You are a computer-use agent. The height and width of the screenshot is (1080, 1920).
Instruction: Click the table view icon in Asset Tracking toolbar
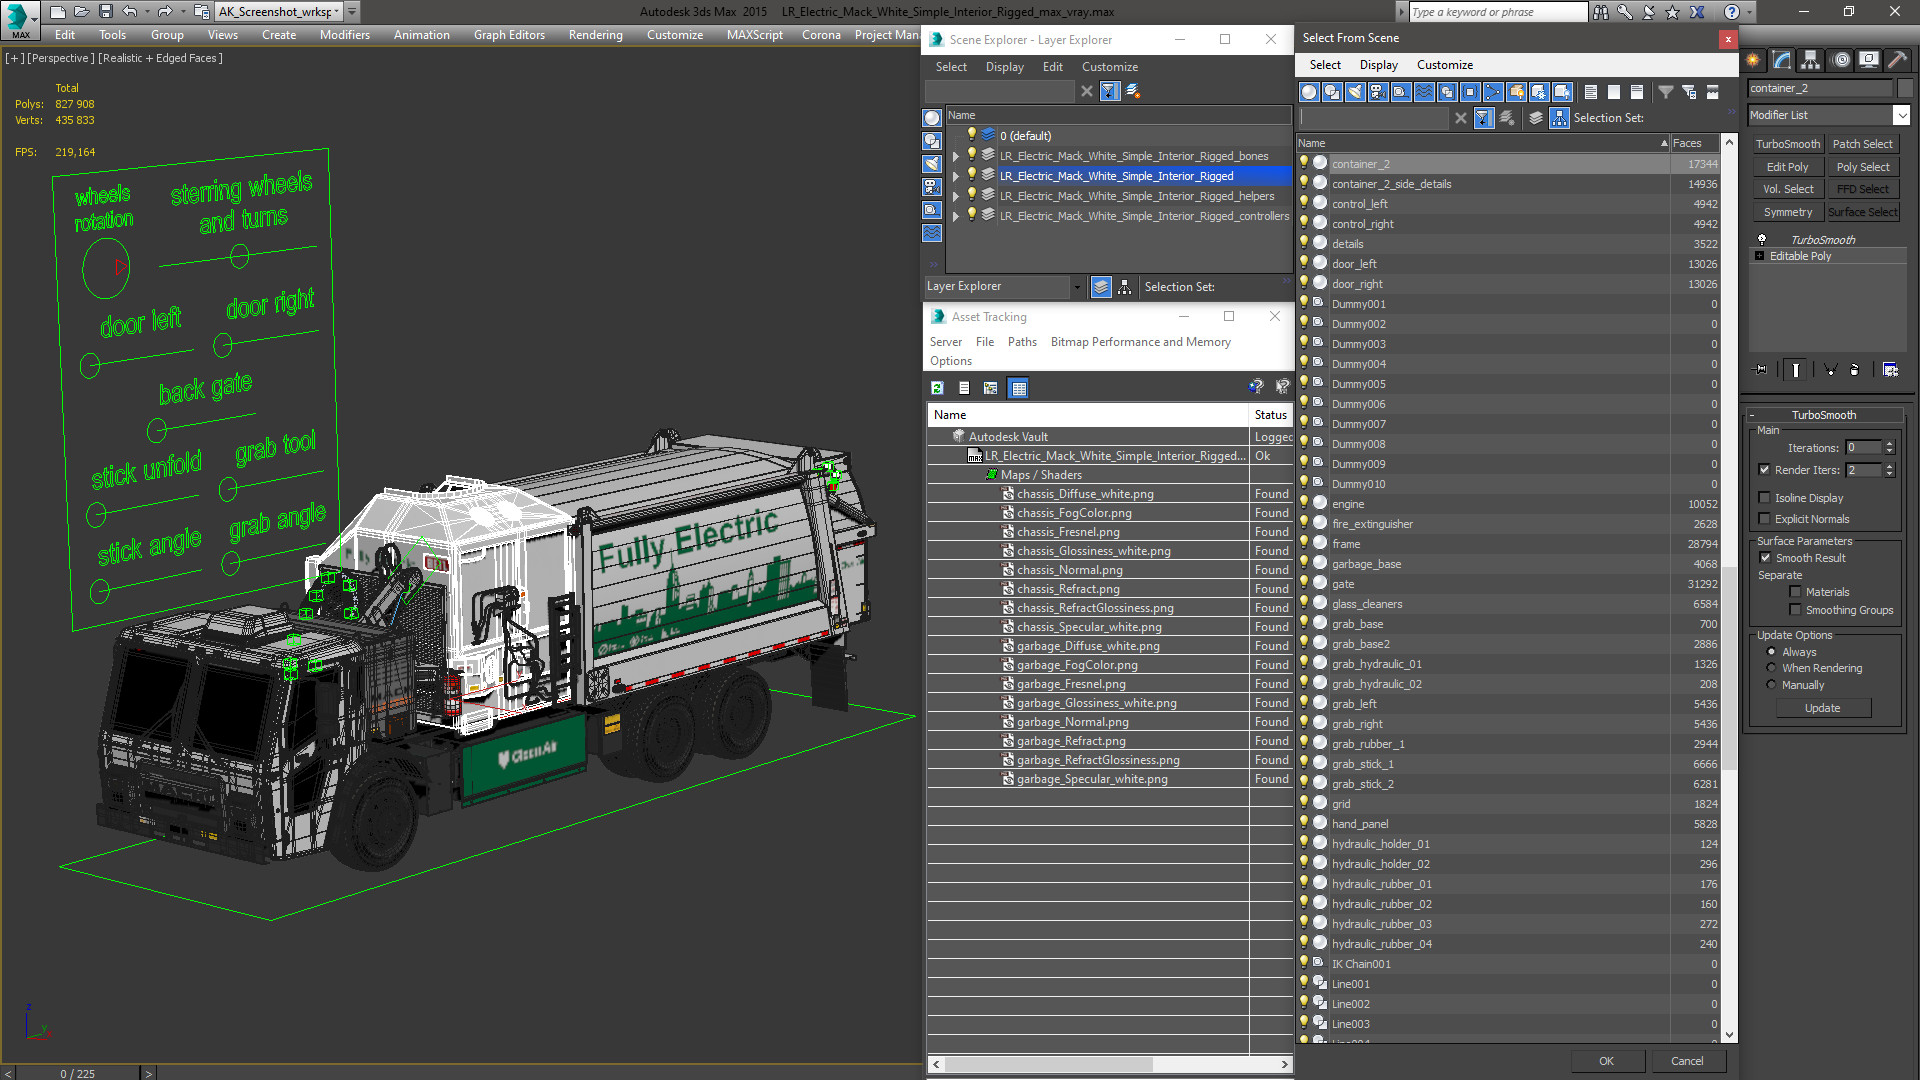tap(1019, 388)
